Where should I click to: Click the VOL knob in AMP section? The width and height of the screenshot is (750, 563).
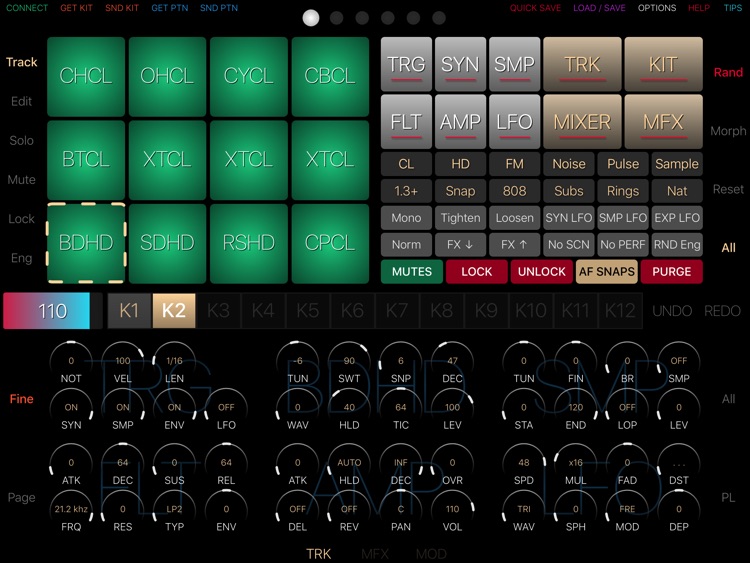pyautogui.click(x=452, y=511)
